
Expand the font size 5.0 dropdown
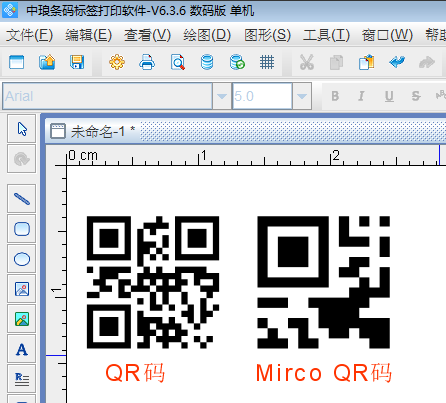(302, 96)
